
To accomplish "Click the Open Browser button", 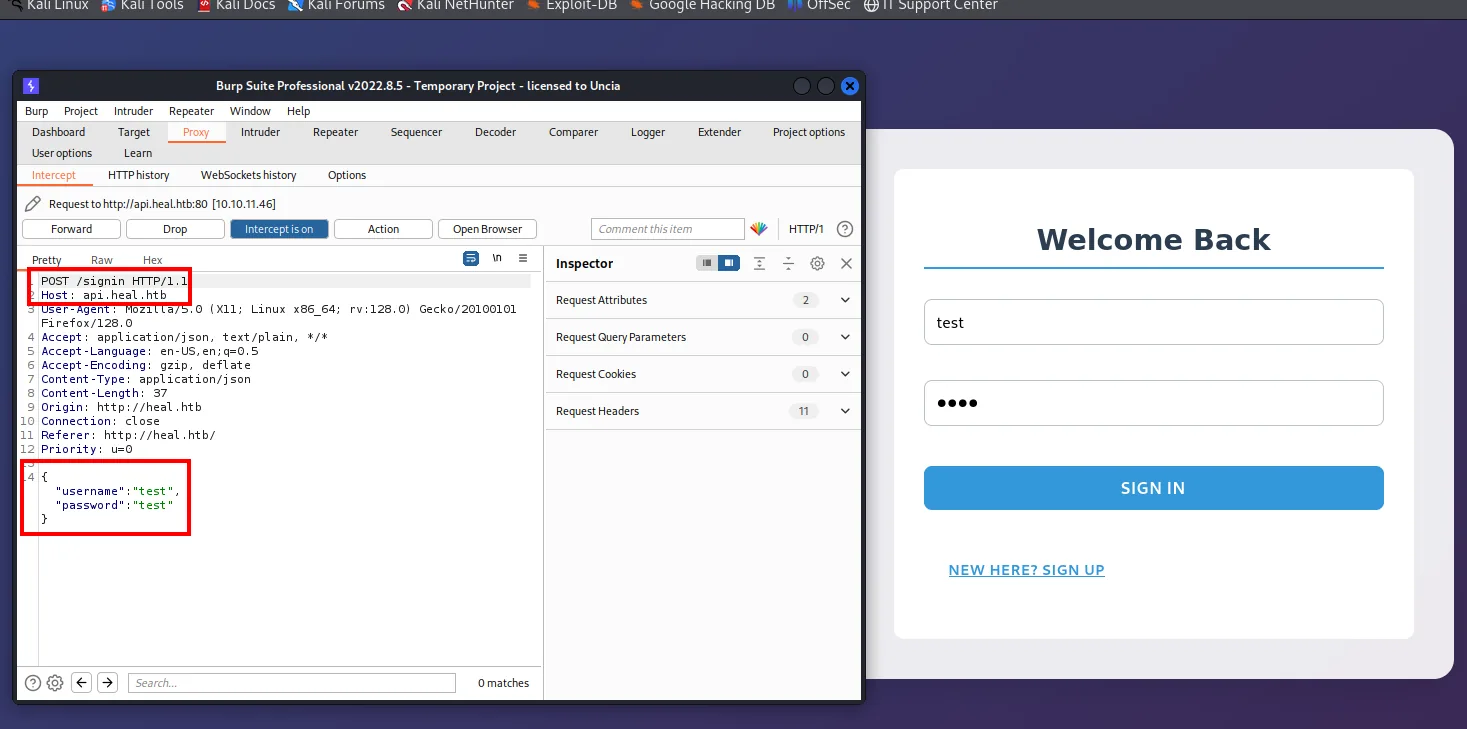I will [487, 229].
